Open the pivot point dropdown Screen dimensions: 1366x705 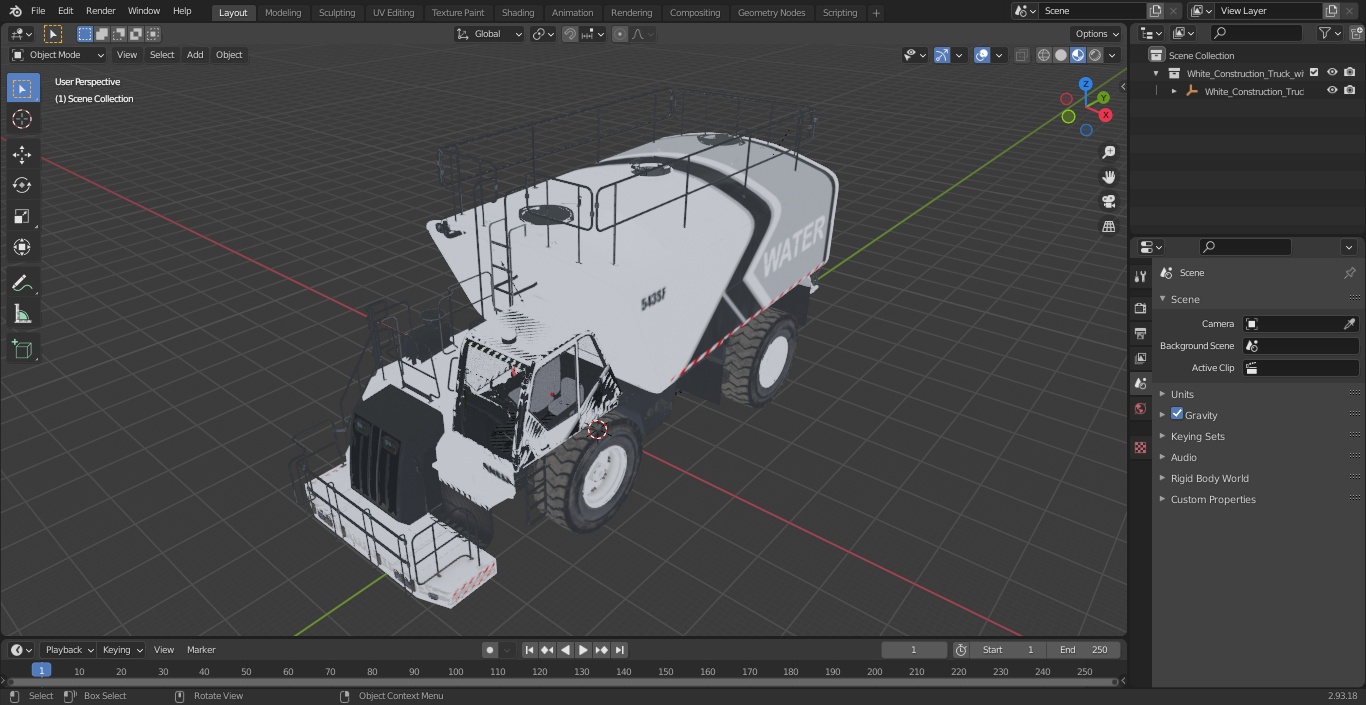[543, 34]
